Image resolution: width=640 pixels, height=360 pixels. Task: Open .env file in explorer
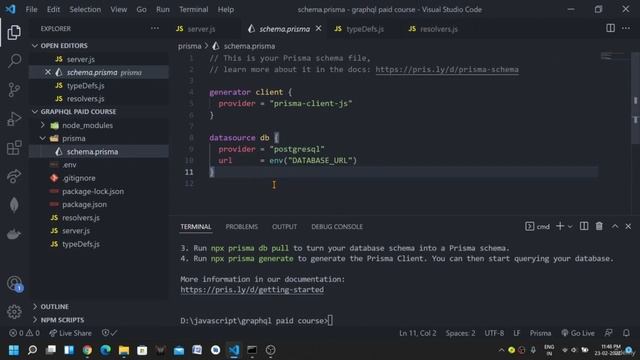pos(69,165)
